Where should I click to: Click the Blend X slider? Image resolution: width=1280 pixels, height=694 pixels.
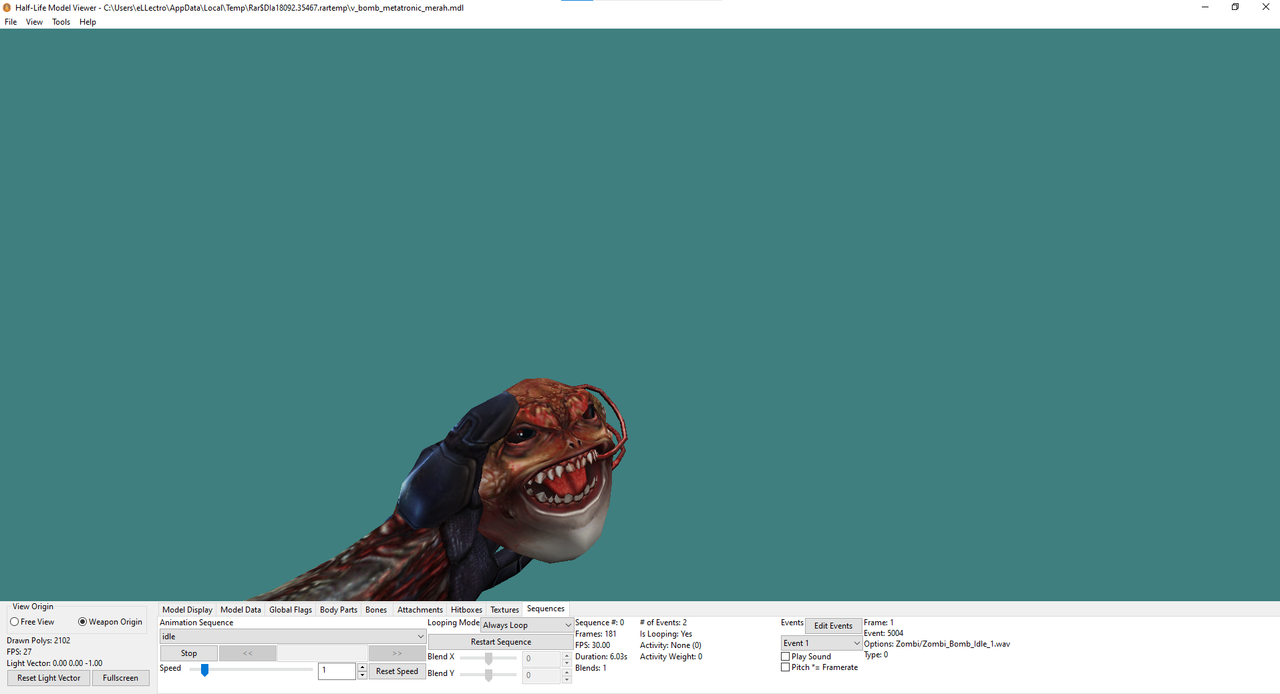tap(488, 658)
